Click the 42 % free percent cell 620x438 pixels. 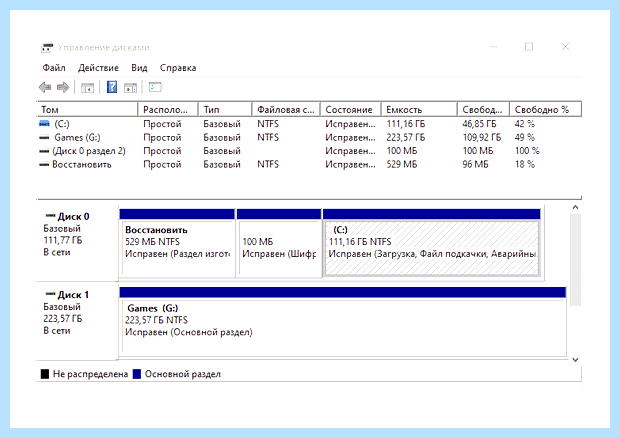click(525, 124)
